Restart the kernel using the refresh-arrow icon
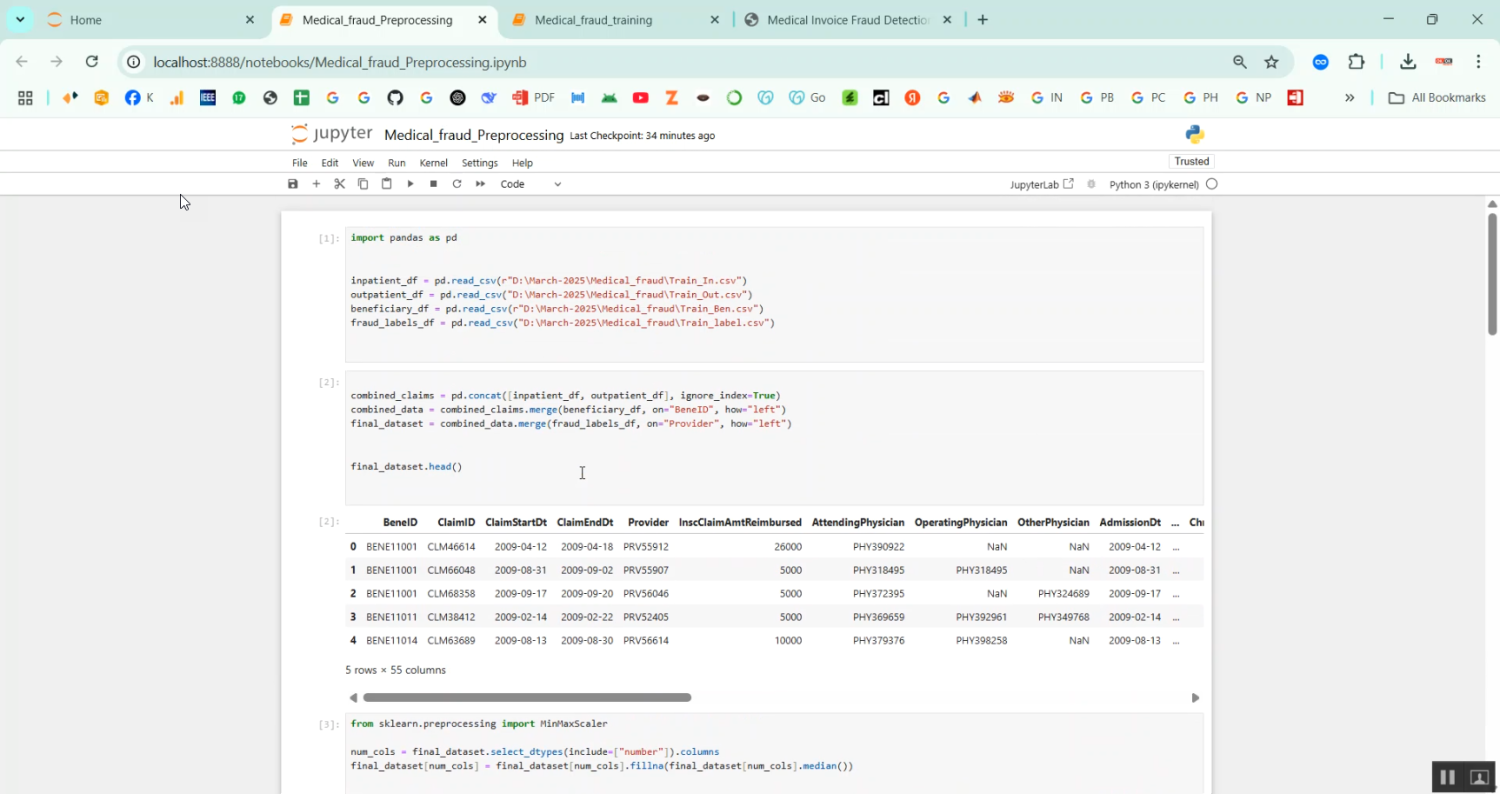The image size is (1500, 794). click(x=457, y=184)
